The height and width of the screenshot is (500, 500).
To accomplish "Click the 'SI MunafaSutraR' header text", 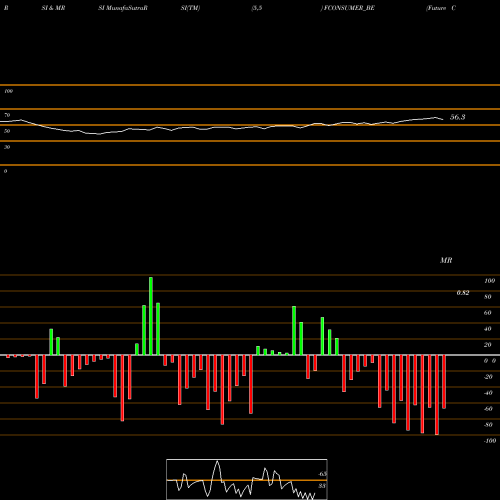I will (x=123, y=8).
